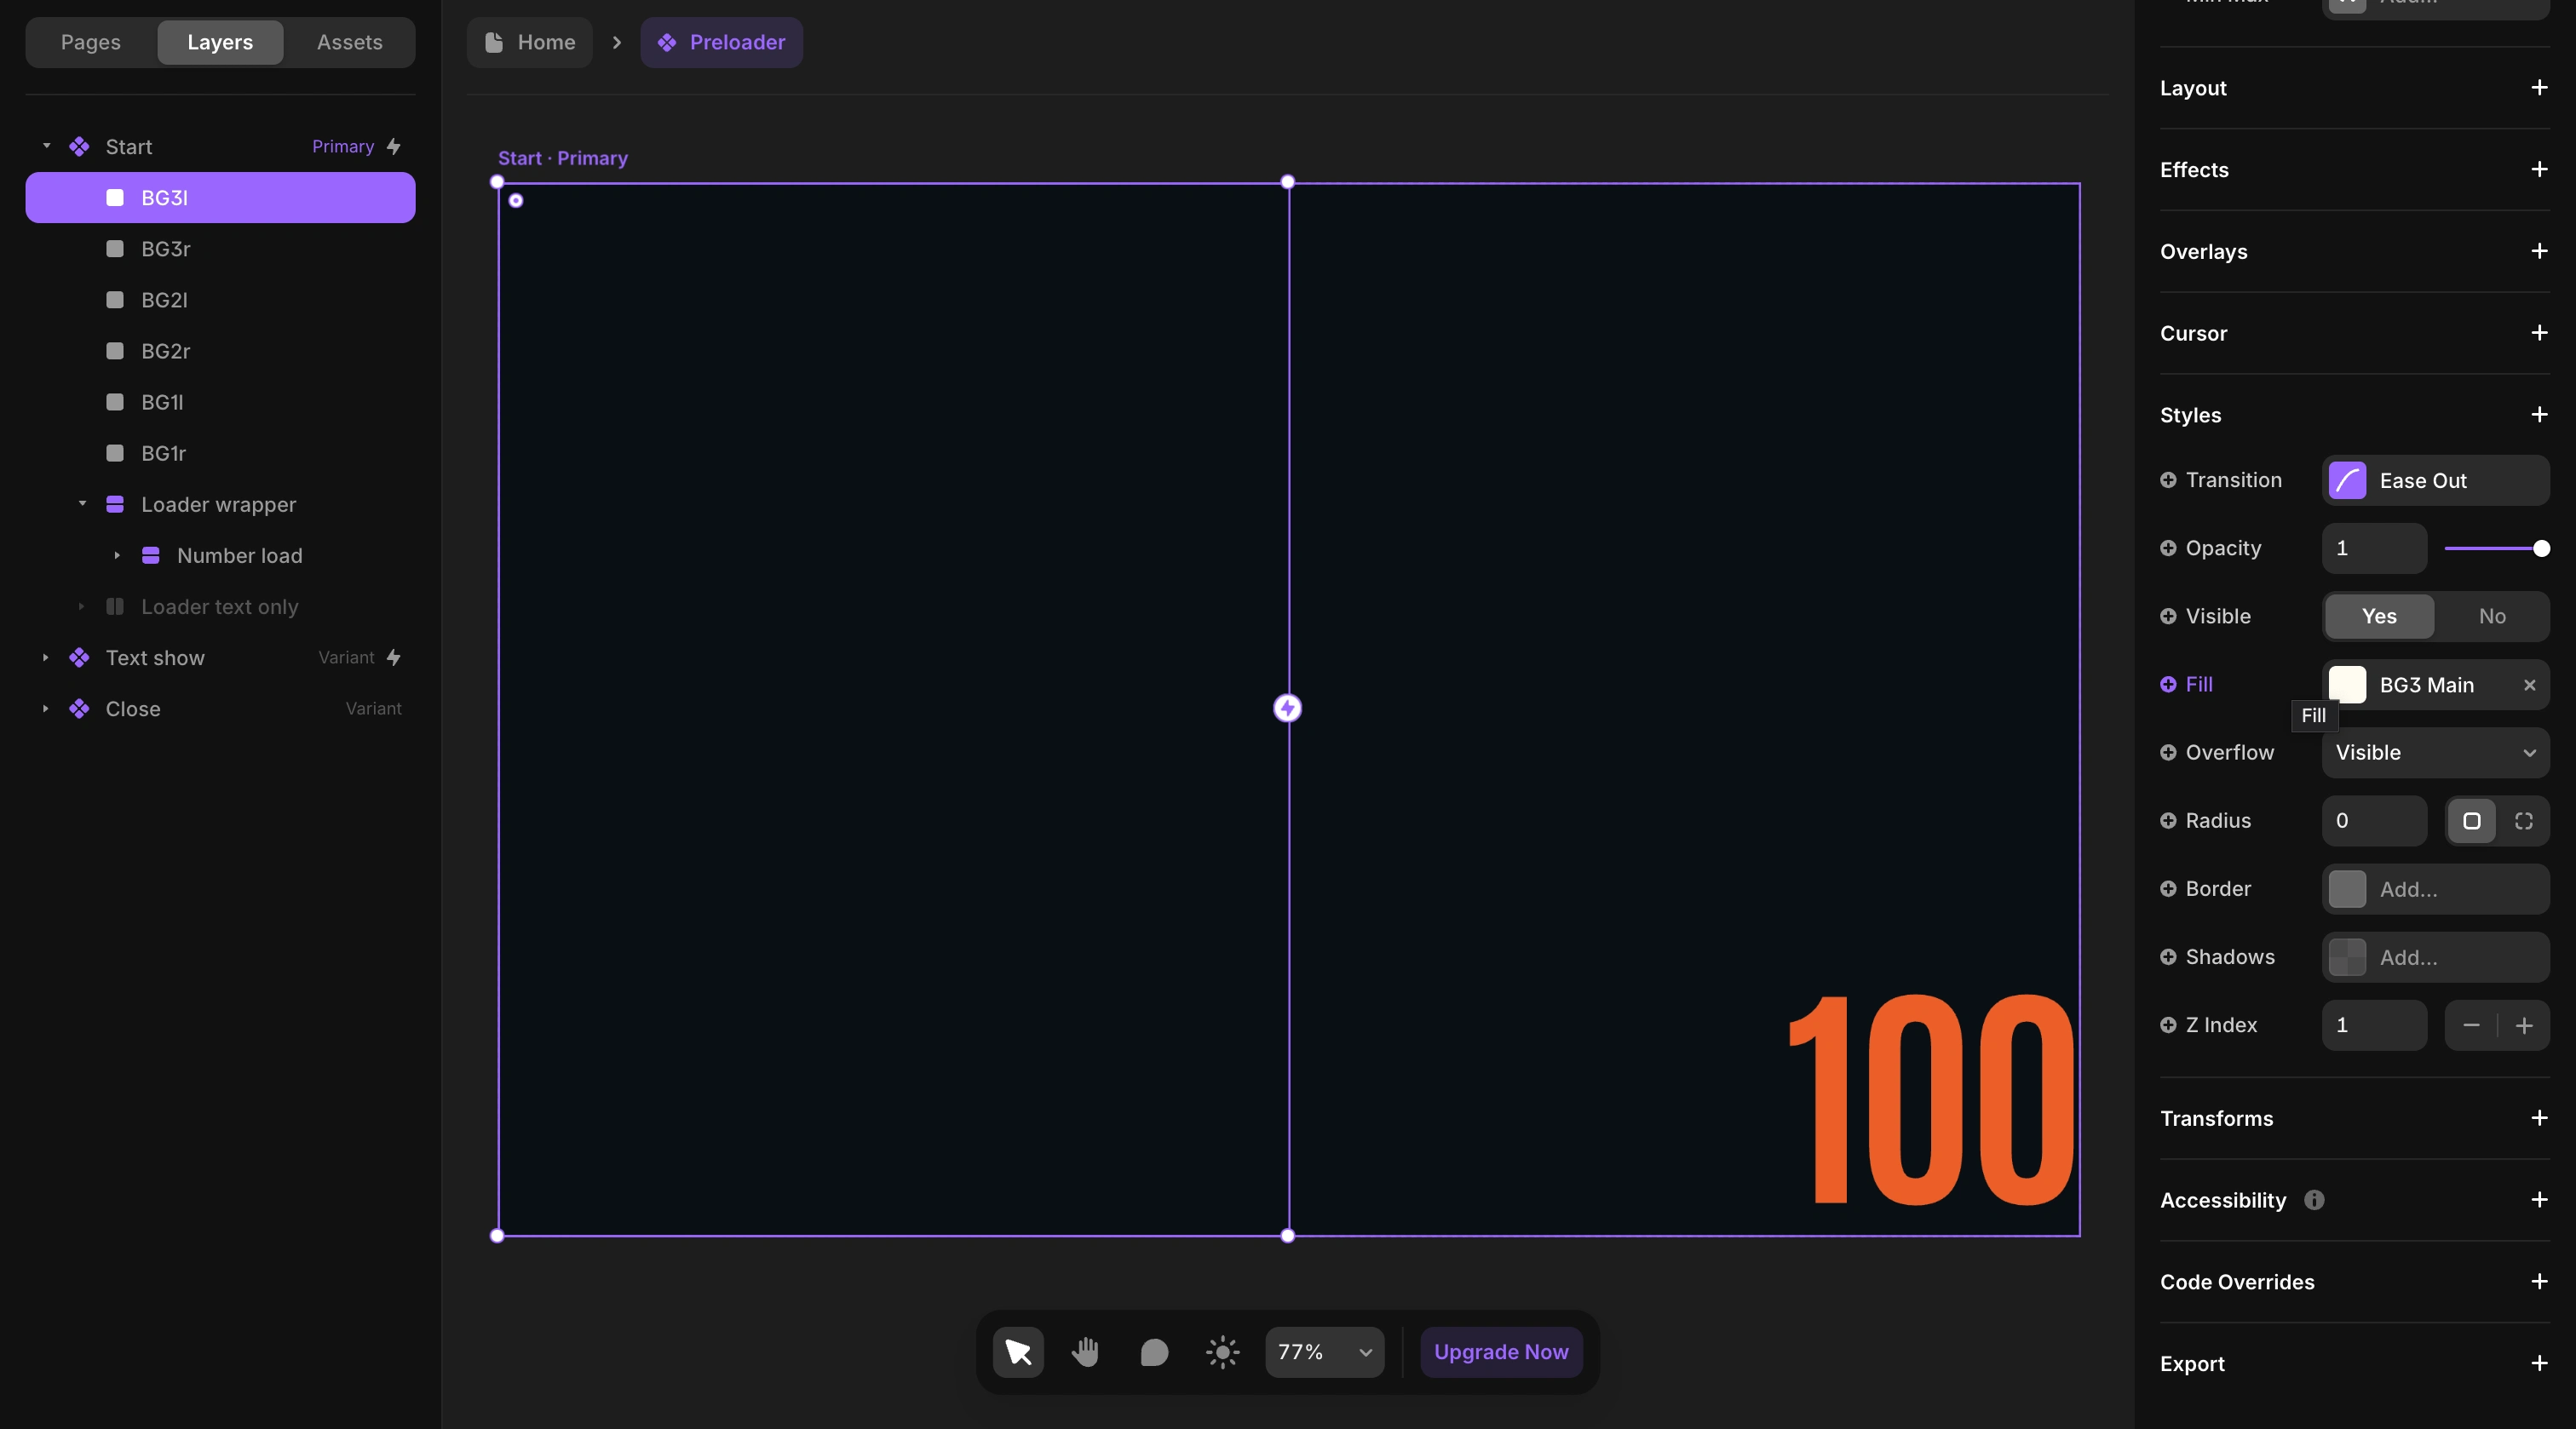Select the hand pan tool
This screenshot has width=2576, height=1429.
pos(1085,1352)
